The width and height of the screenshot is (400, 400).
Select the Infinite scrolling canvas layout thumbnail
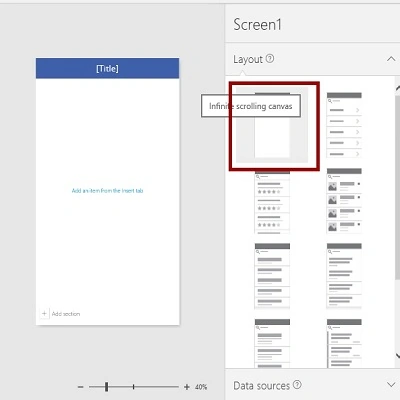click(x=272, y=125)
